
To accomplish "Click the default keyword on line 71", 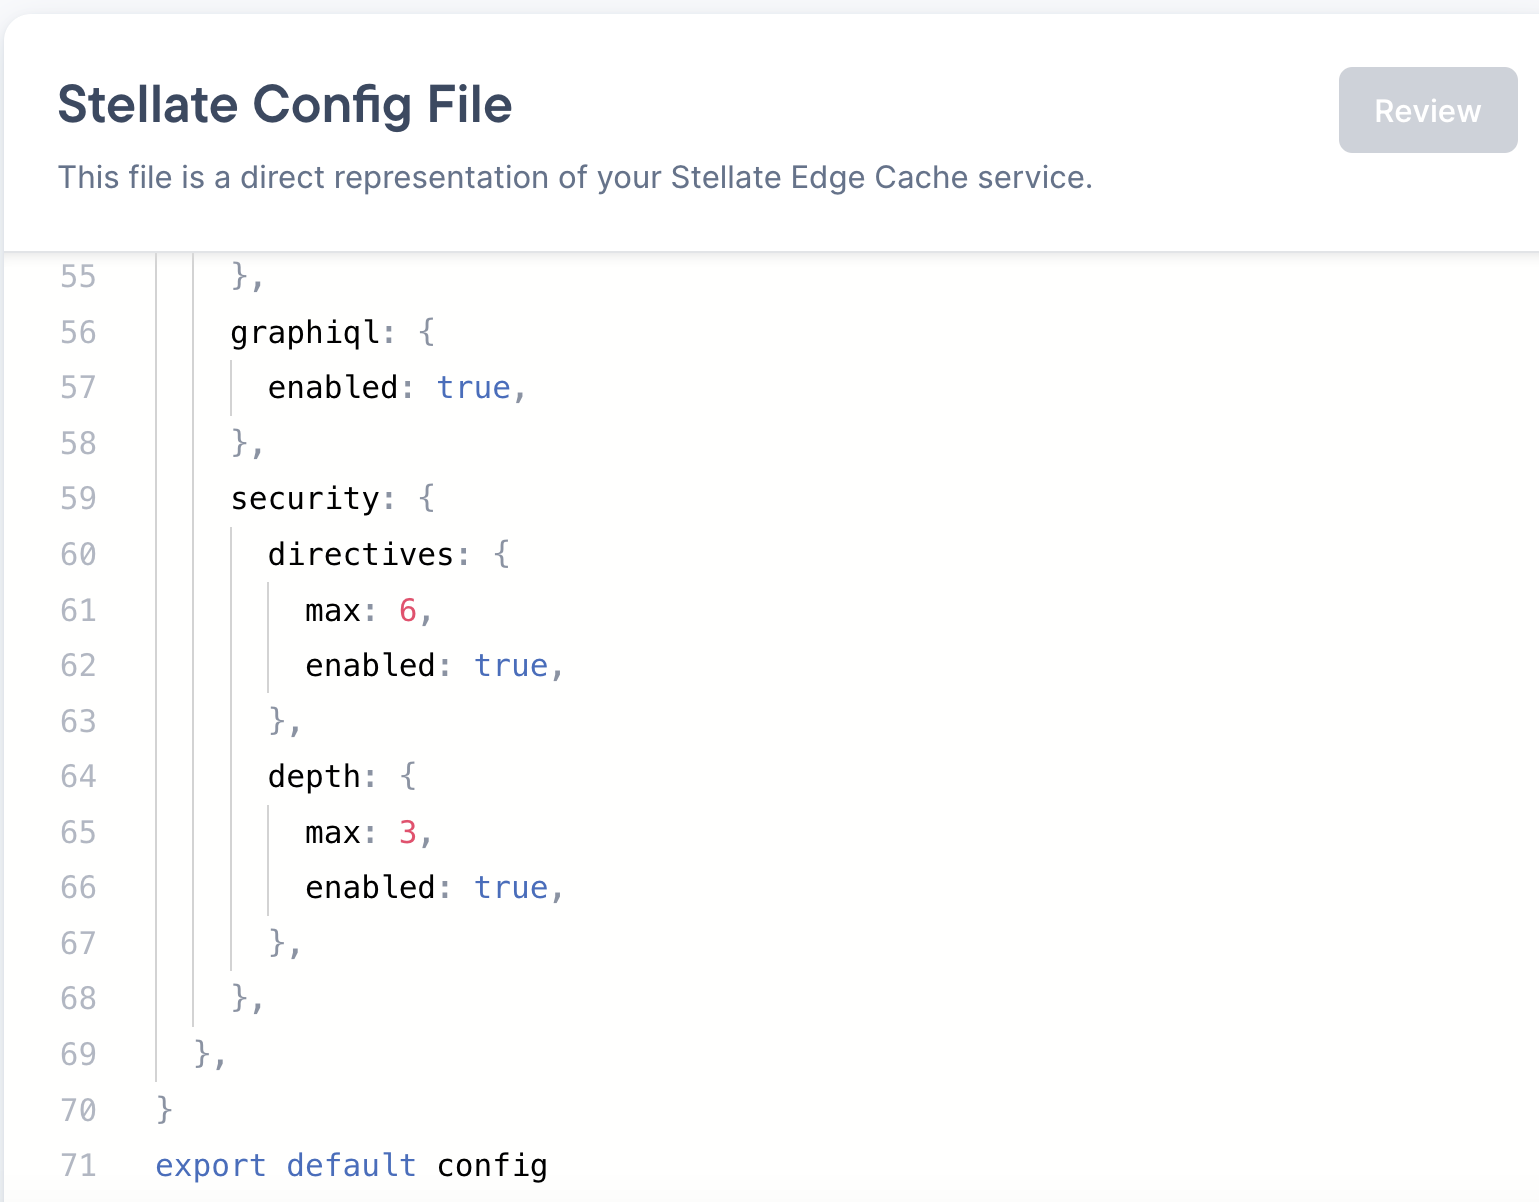I will (x=351, y=1165).
